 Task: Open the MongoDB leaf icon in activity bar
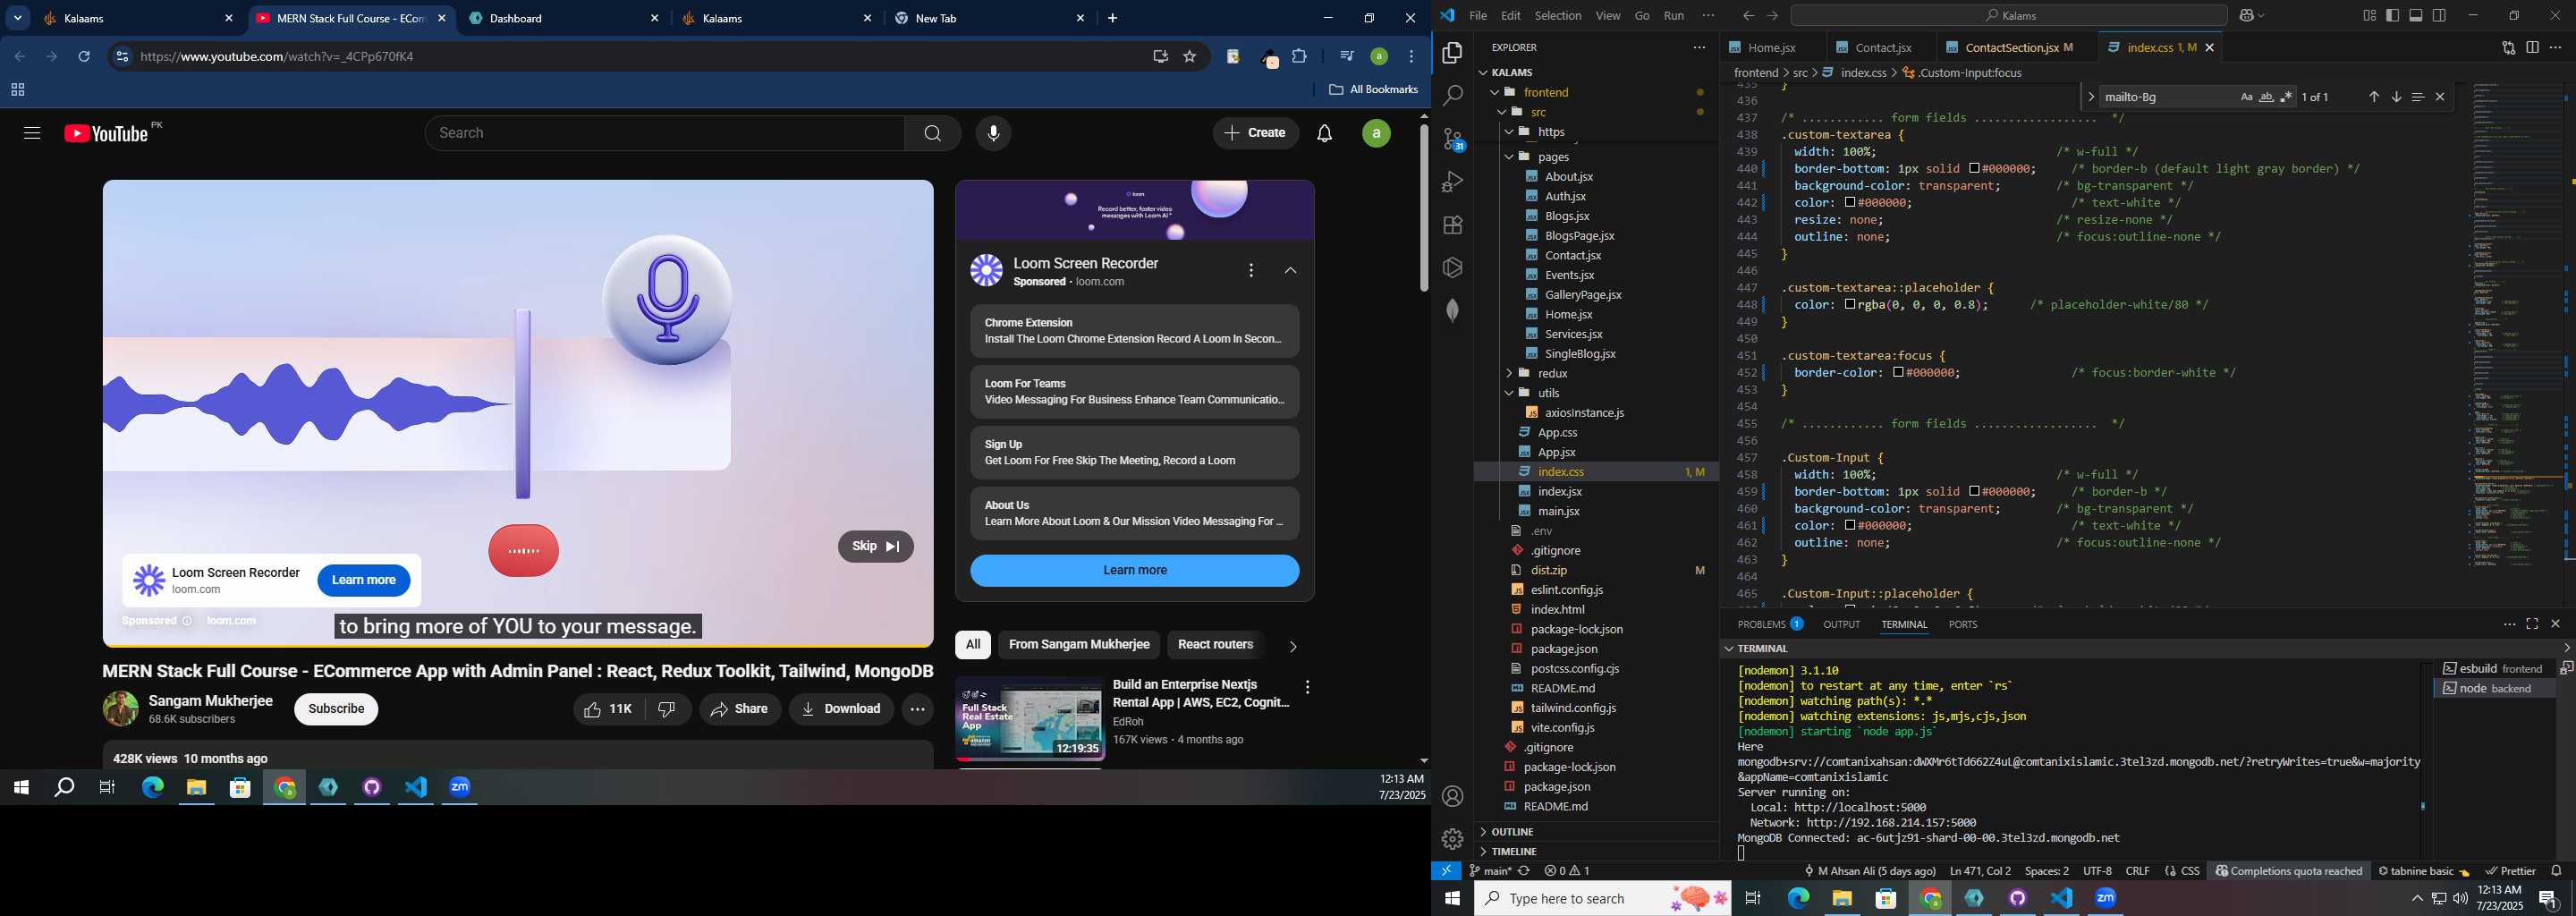pyautogui.click(x=1453, y=310)
